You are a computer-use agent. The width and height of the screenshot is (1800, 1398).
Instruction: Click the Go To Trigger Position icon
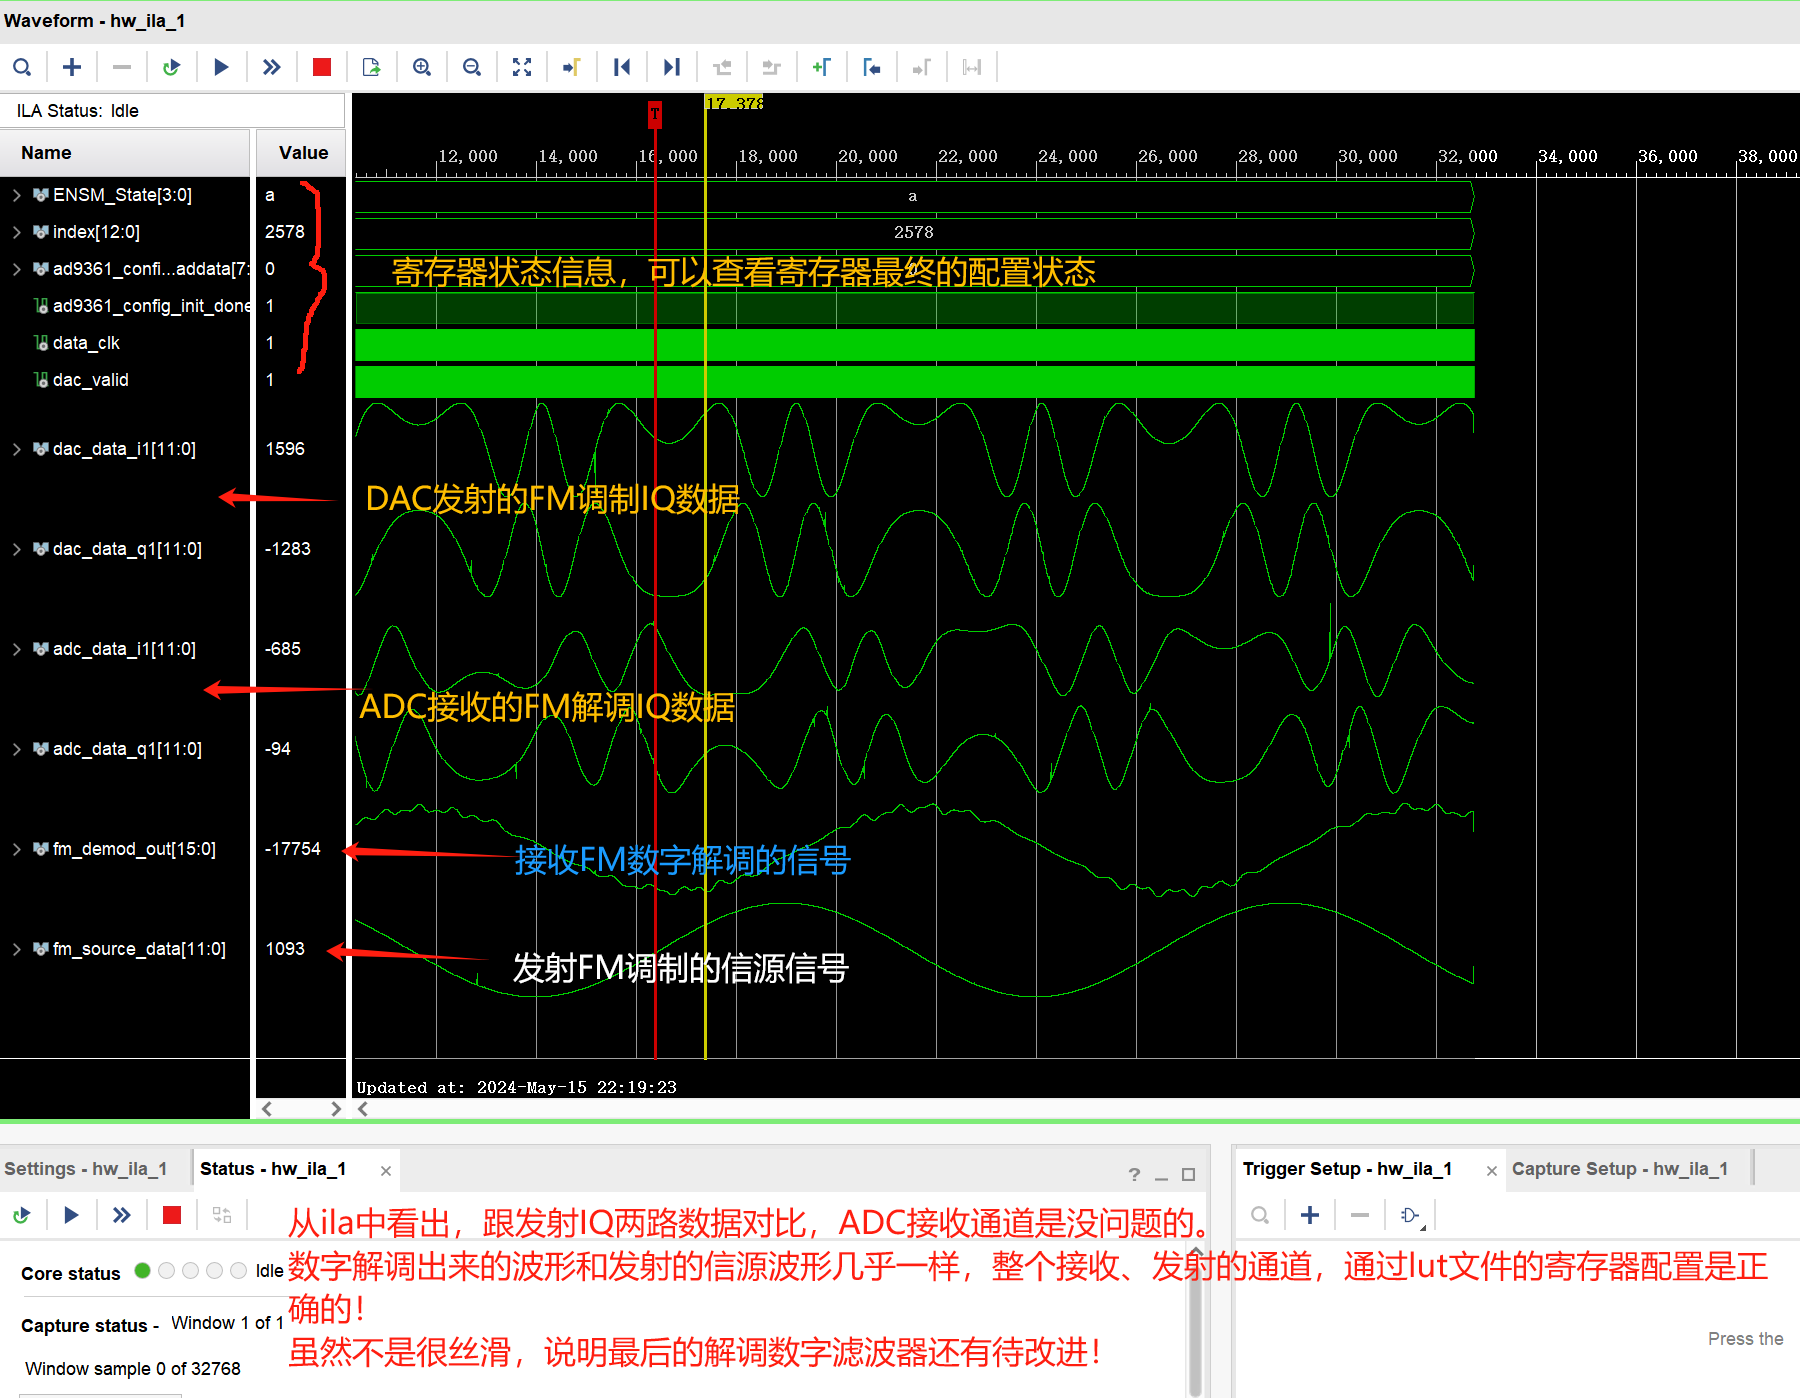pyautogui.click(x=571, y=67)
